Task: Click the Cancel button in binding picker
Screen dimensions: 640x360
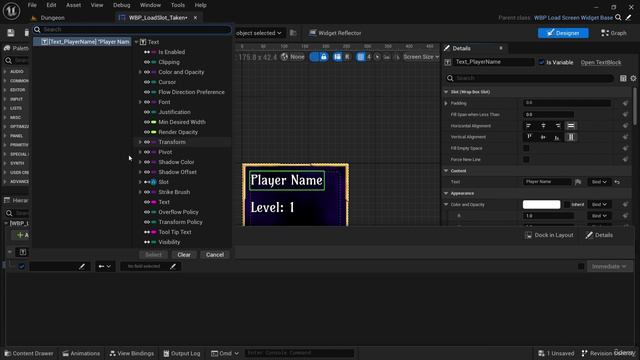Action: pos(215,255)
